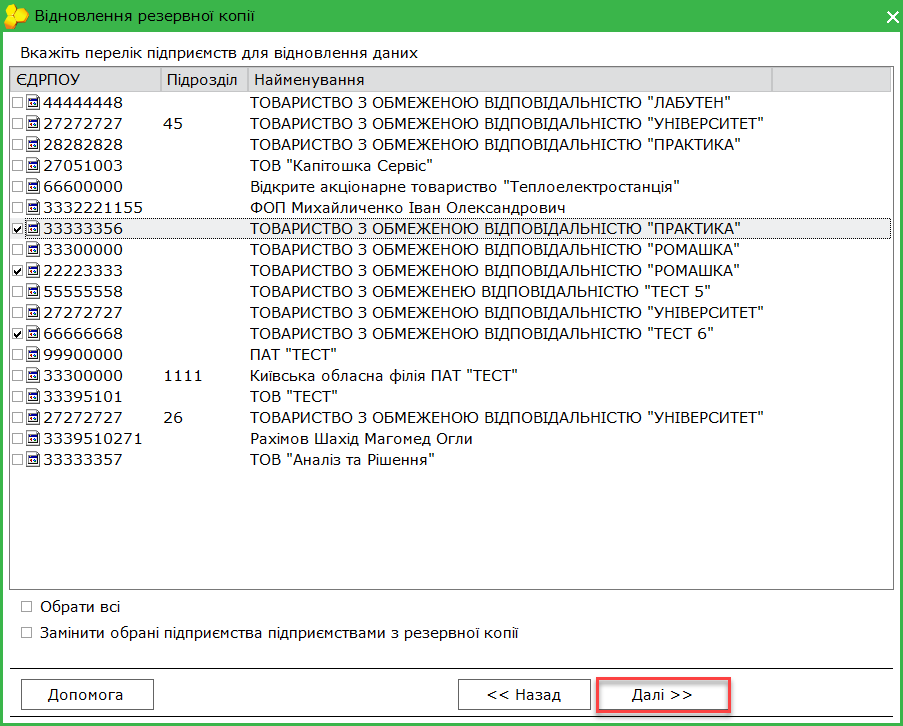903x726 pixels.
Task: Click the Далі >> button
Action: [x=663, y=695]
